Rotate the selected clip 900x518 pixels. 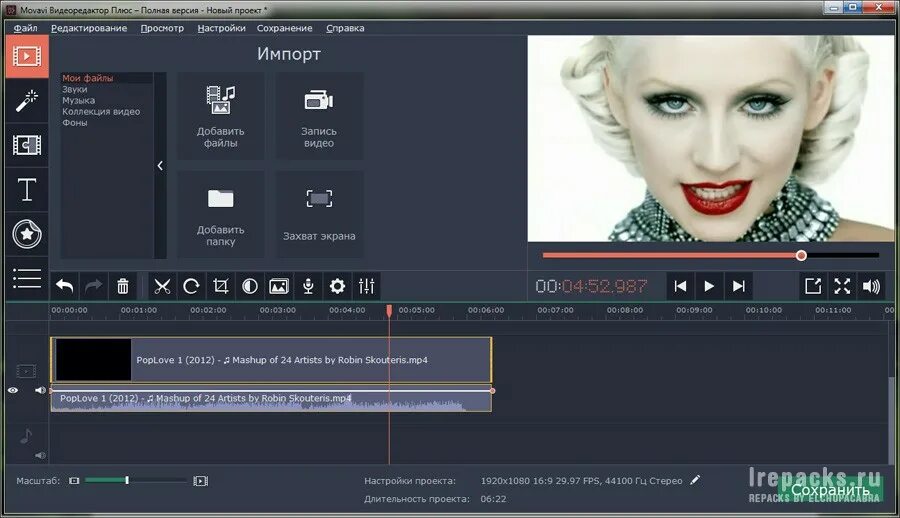pos(191,286)
